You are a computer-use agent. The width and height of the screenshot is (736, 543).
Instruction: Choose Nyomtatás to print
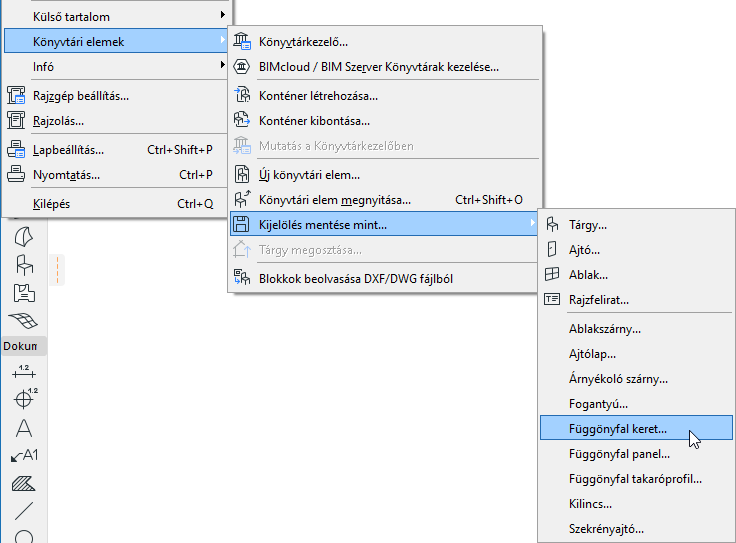[115, 175]
